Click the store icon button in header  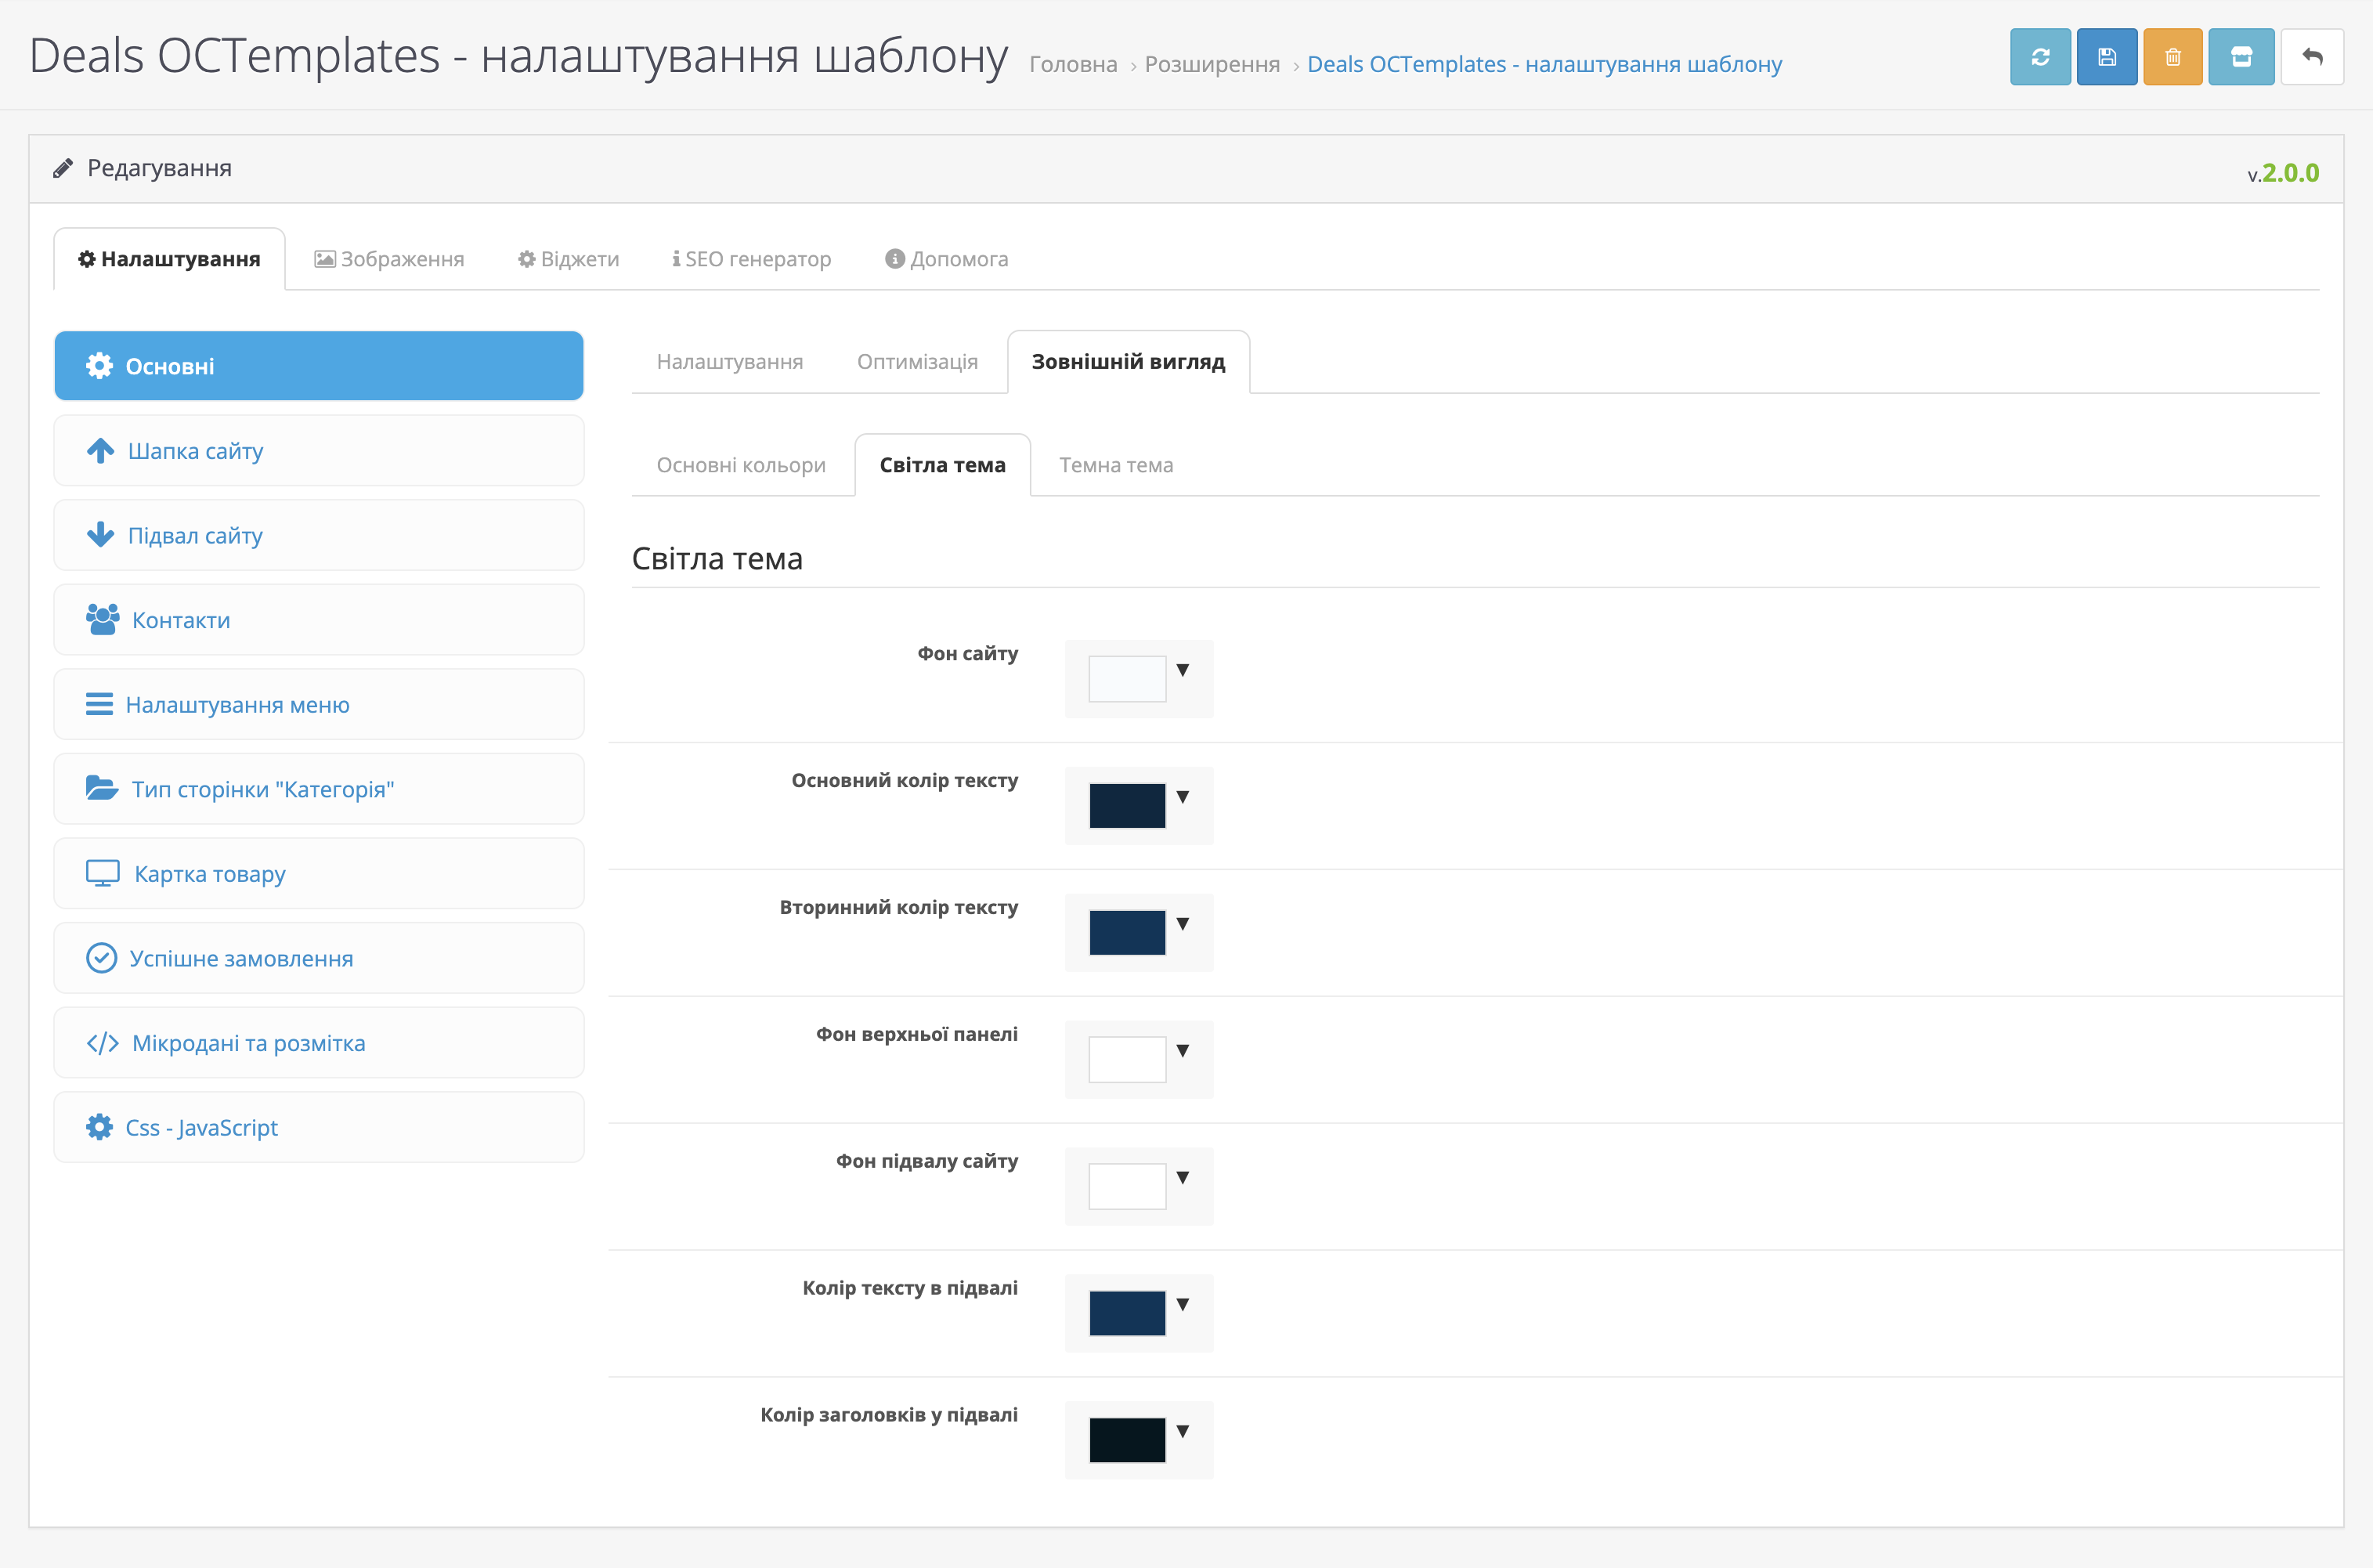pyautogui.click(x=2241, y=57)
